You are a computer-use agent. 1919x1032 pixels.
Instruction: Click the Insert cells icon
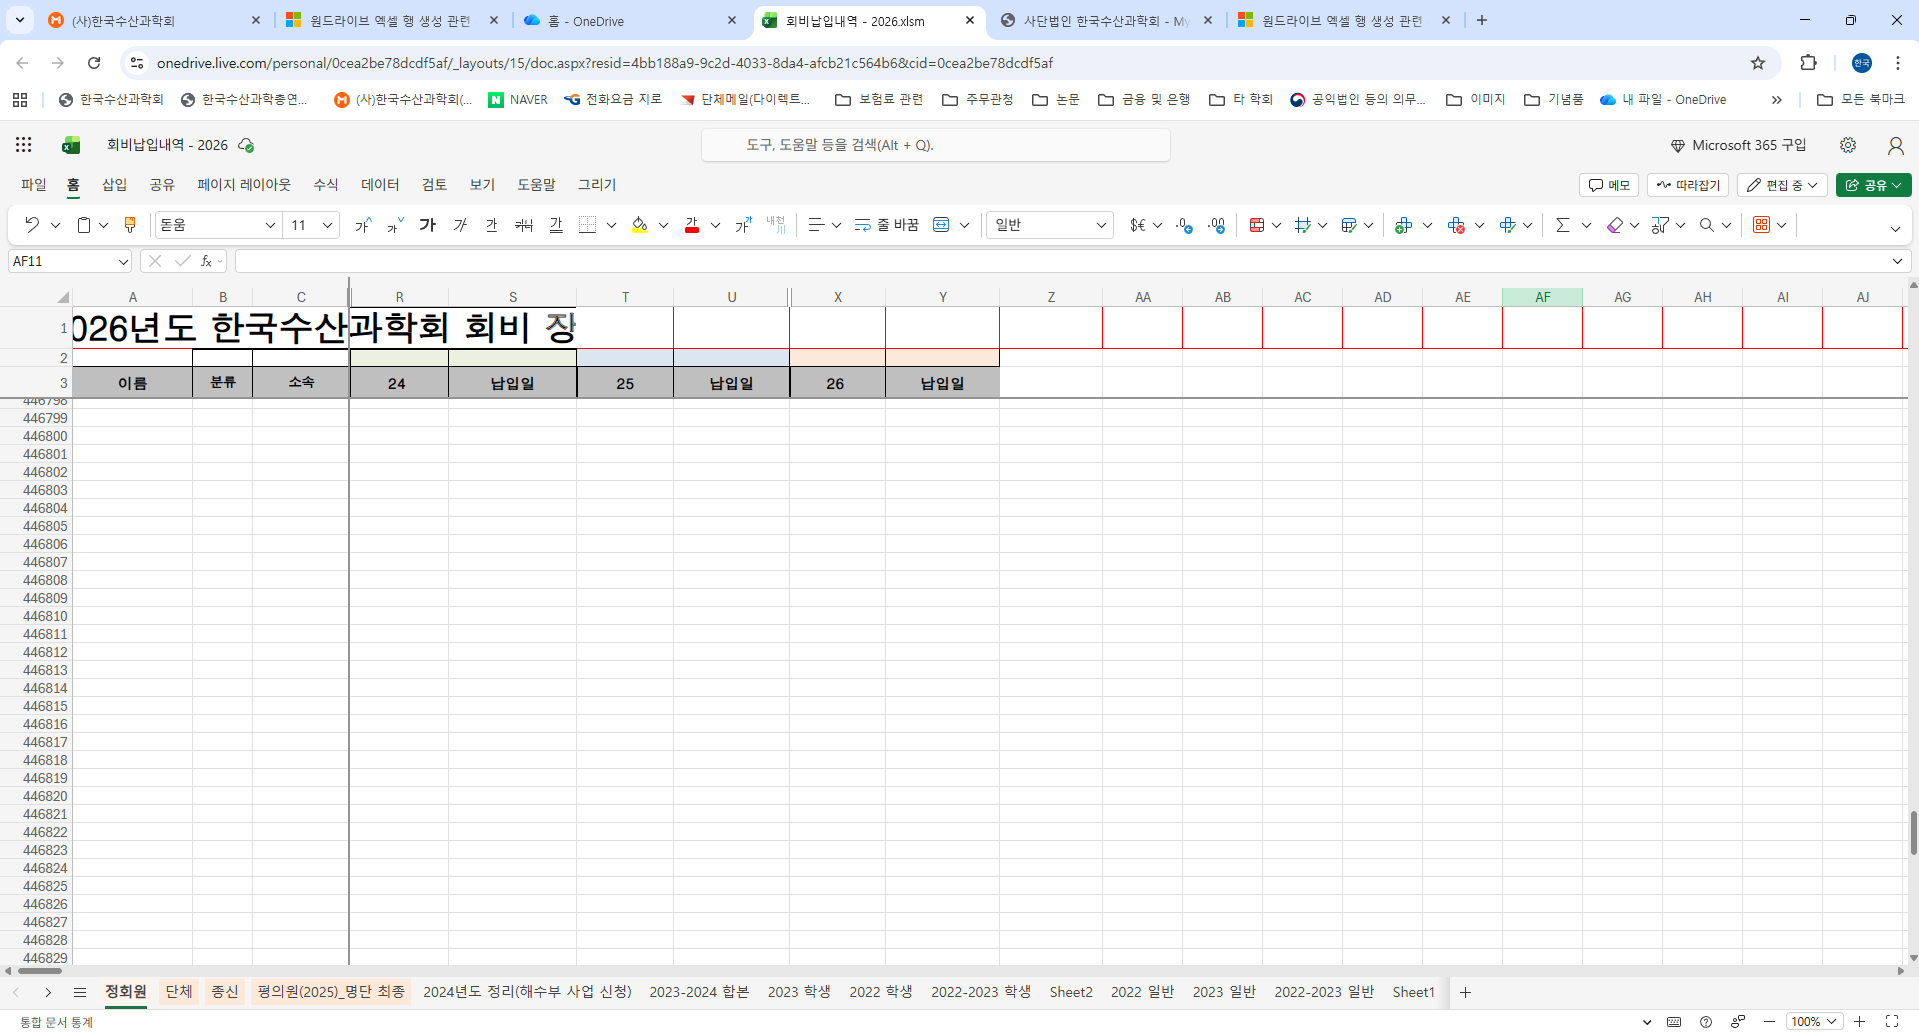(x=1404, y=225)
